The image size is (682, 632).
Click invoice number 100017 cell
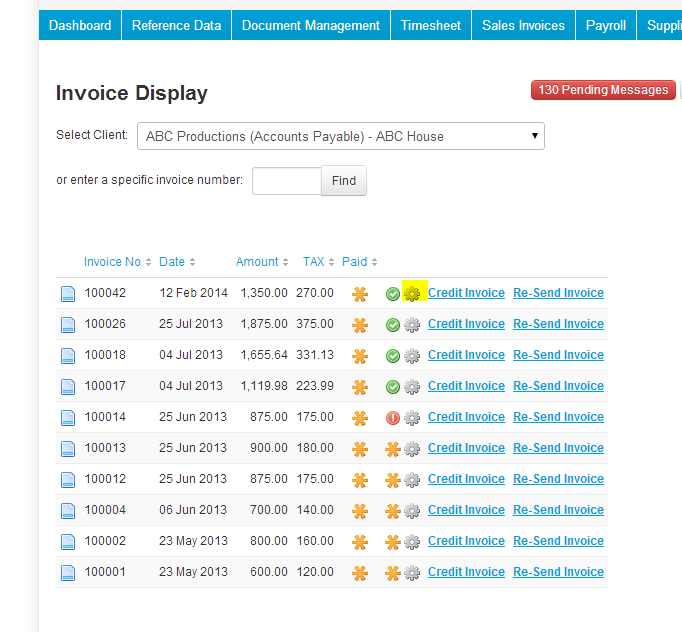[105, 386]
